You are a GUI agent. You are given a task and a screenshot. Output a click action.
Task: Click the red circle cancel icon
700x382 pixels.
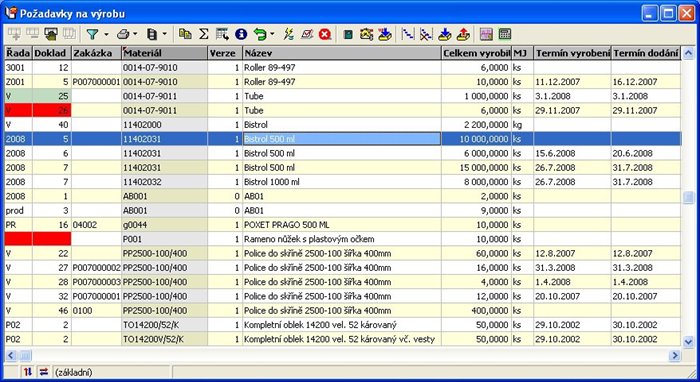(x=325, y=34)
